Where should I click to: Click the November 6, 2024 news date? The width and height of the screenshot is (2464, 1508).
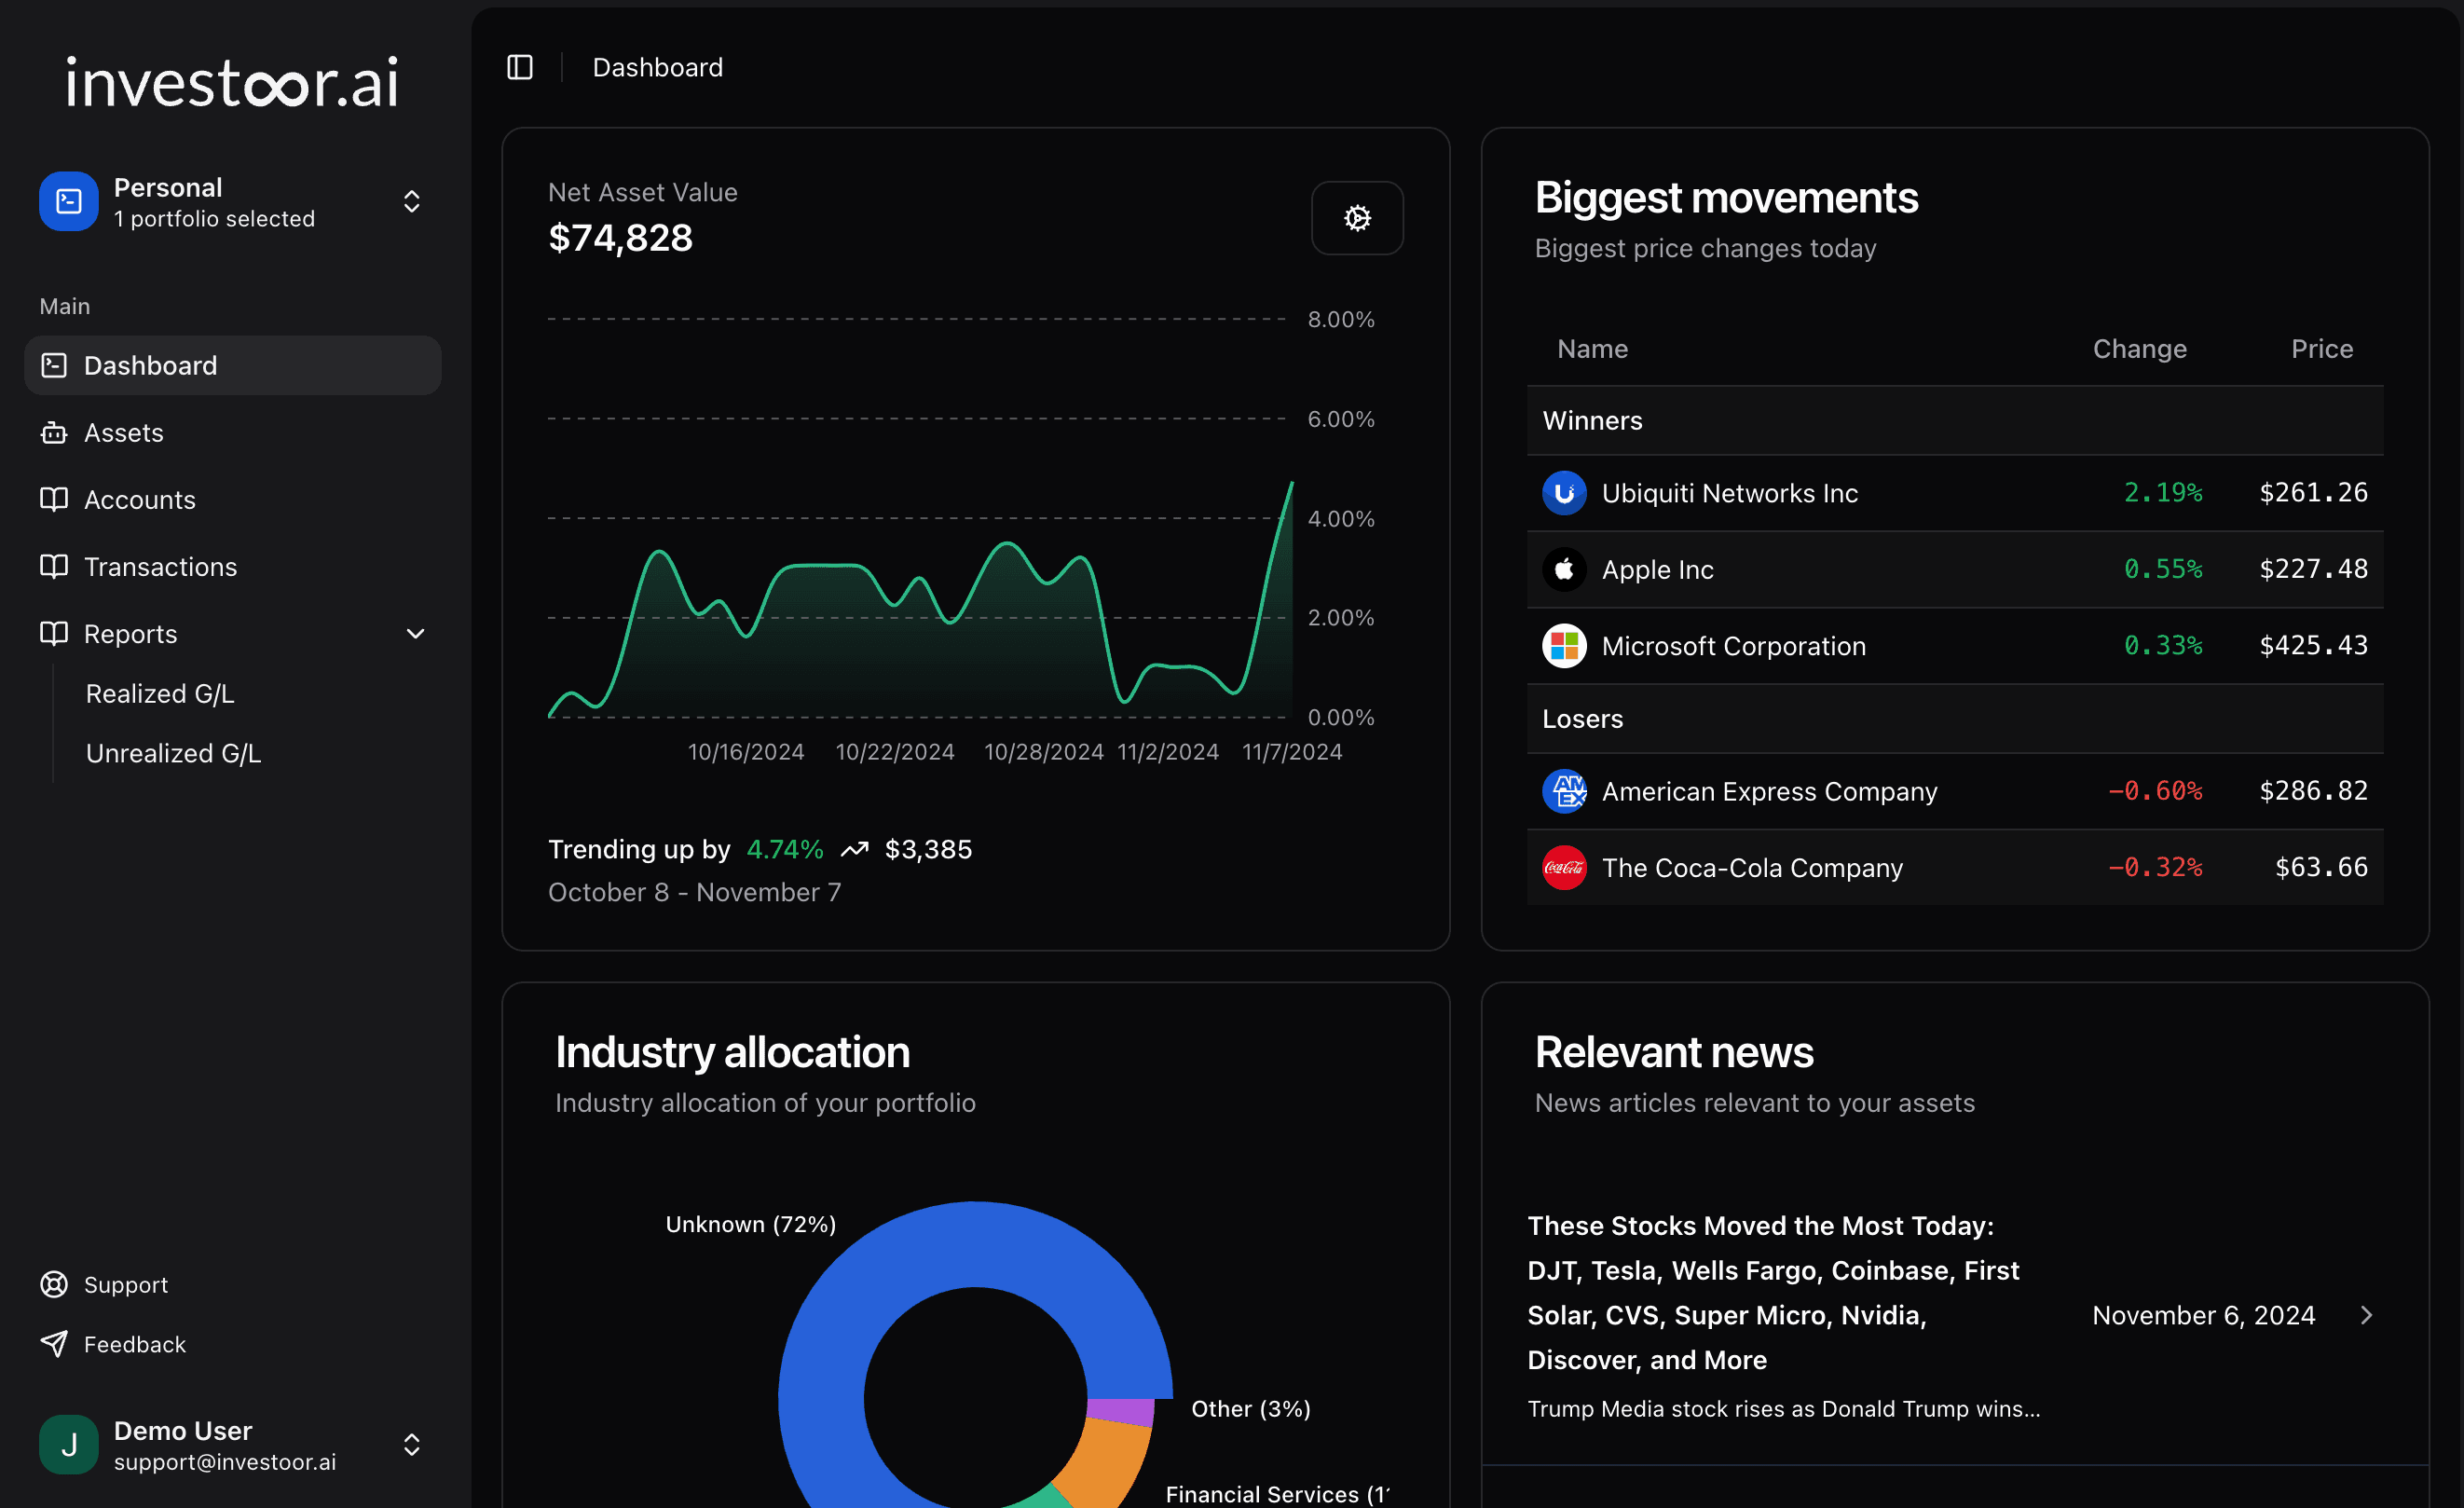(x=2203, y=1315)
